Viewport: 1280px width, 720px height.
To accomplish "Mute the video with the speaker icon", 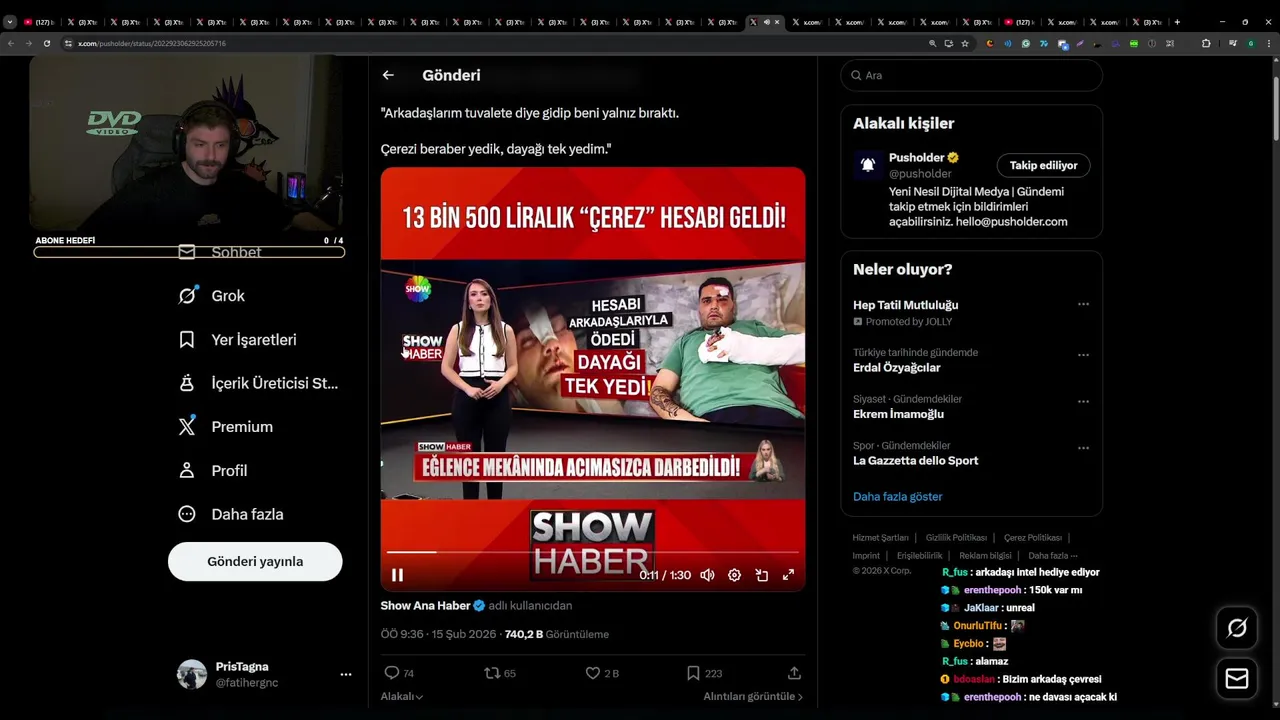I will (707, 575).
